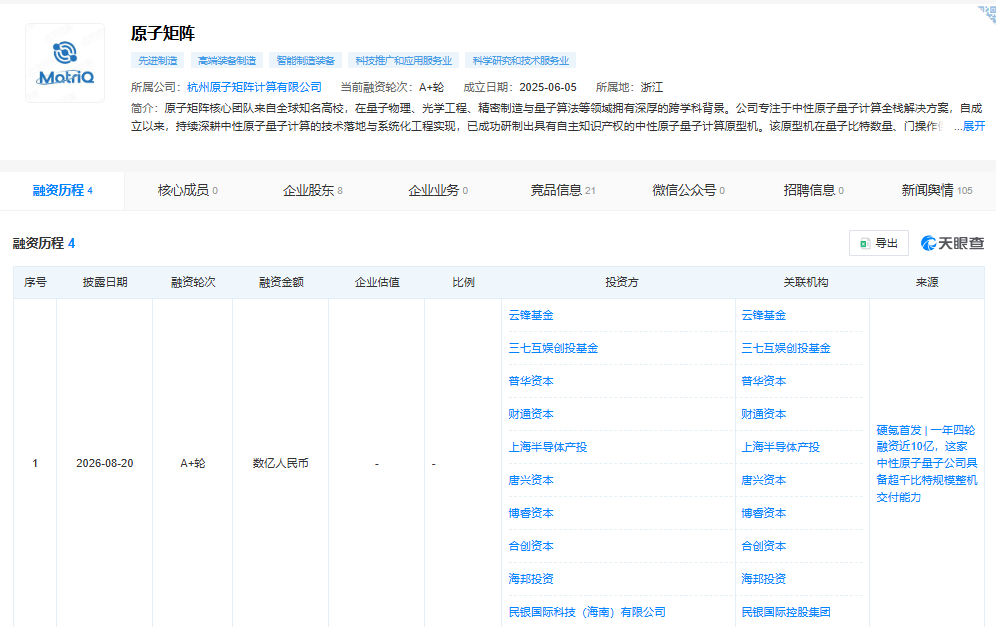Click the Excel icon on 导出 button
Screen dimensions: 996x627
[x=865, y=243]
